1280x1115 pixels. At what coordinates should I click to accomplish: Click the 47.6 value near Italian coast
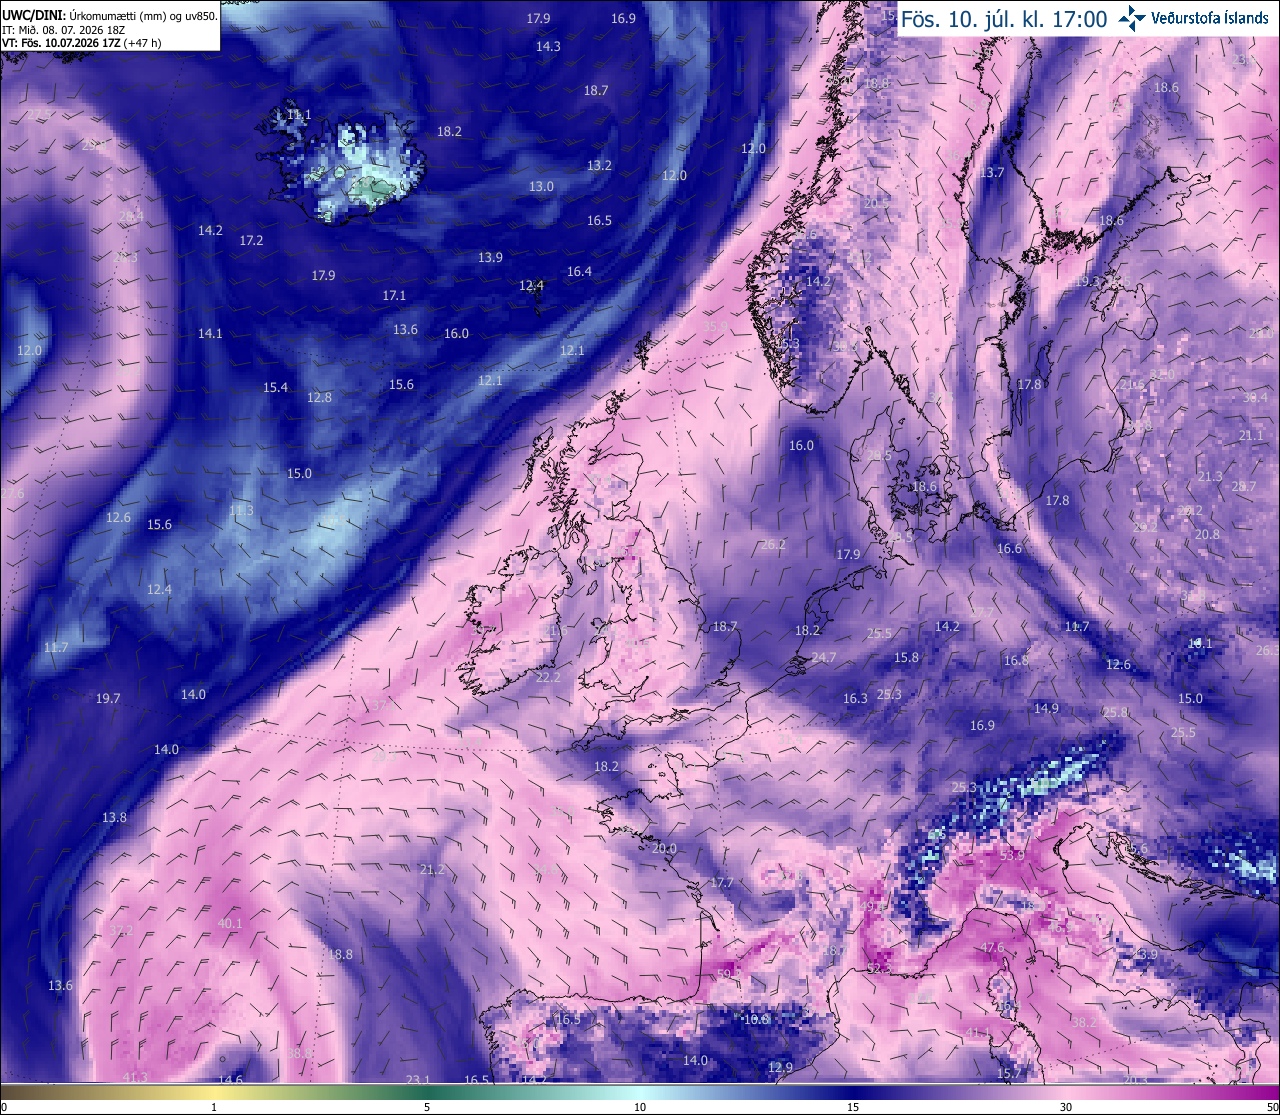pyautogui.click(x=992, y=947)
